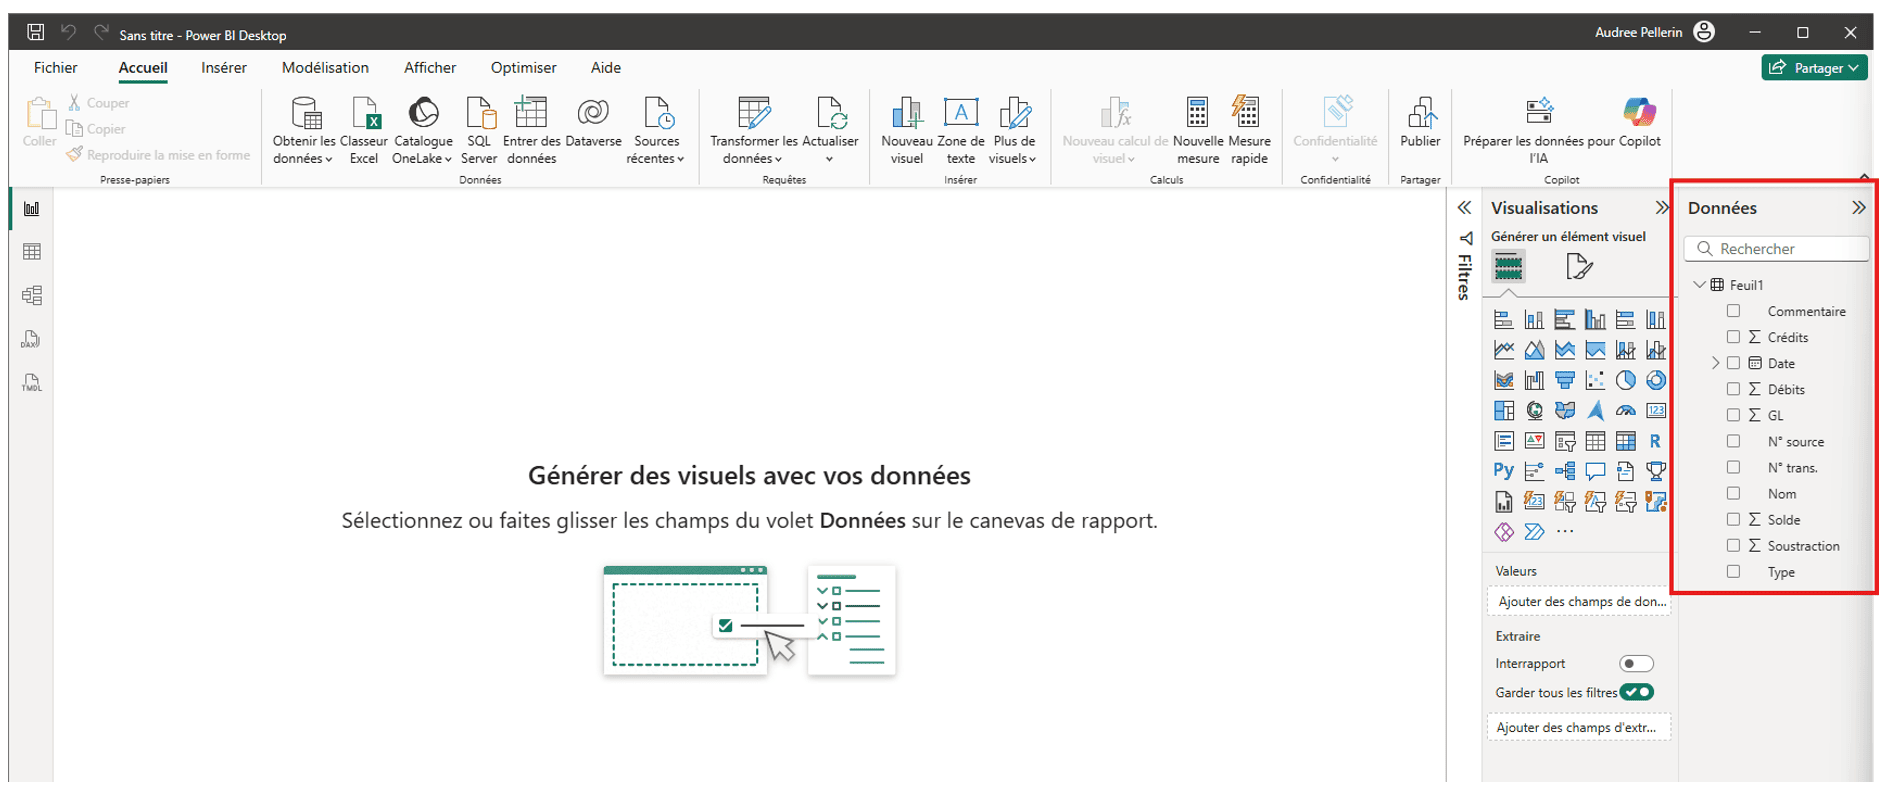The height and width of the screenshot is (808, 1892).
Task: Check the Crédits field checkbox
Action: [1733, 337]
